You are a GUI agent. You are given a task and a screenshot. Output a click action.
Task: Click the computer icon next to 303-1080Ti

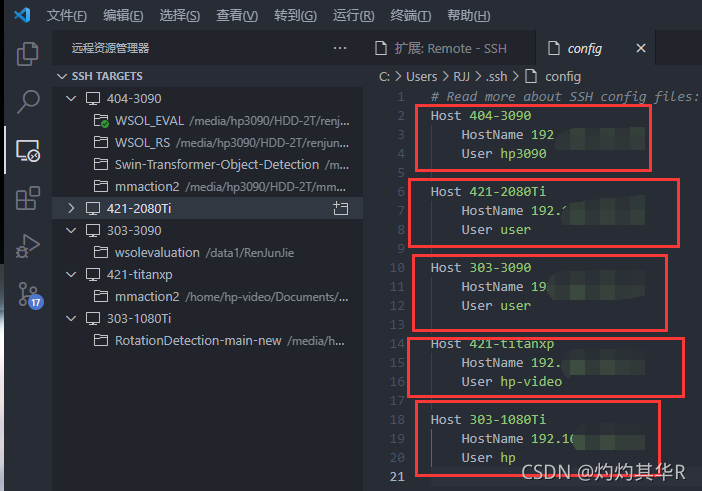[x=93, y=319]
